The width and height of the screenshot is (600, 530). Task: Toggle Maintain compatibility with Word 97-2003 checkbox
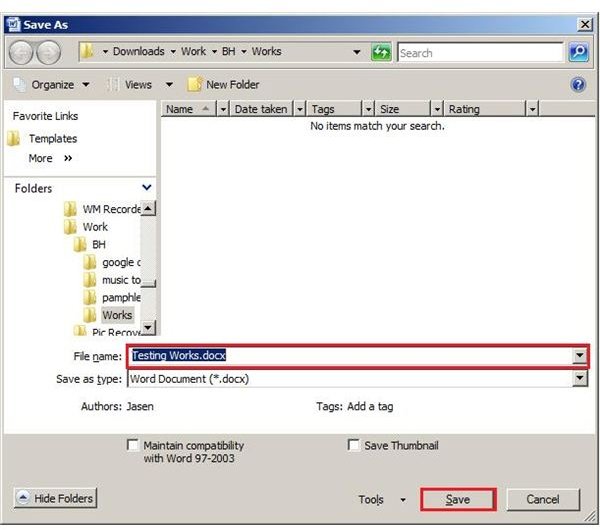(132, 445)
